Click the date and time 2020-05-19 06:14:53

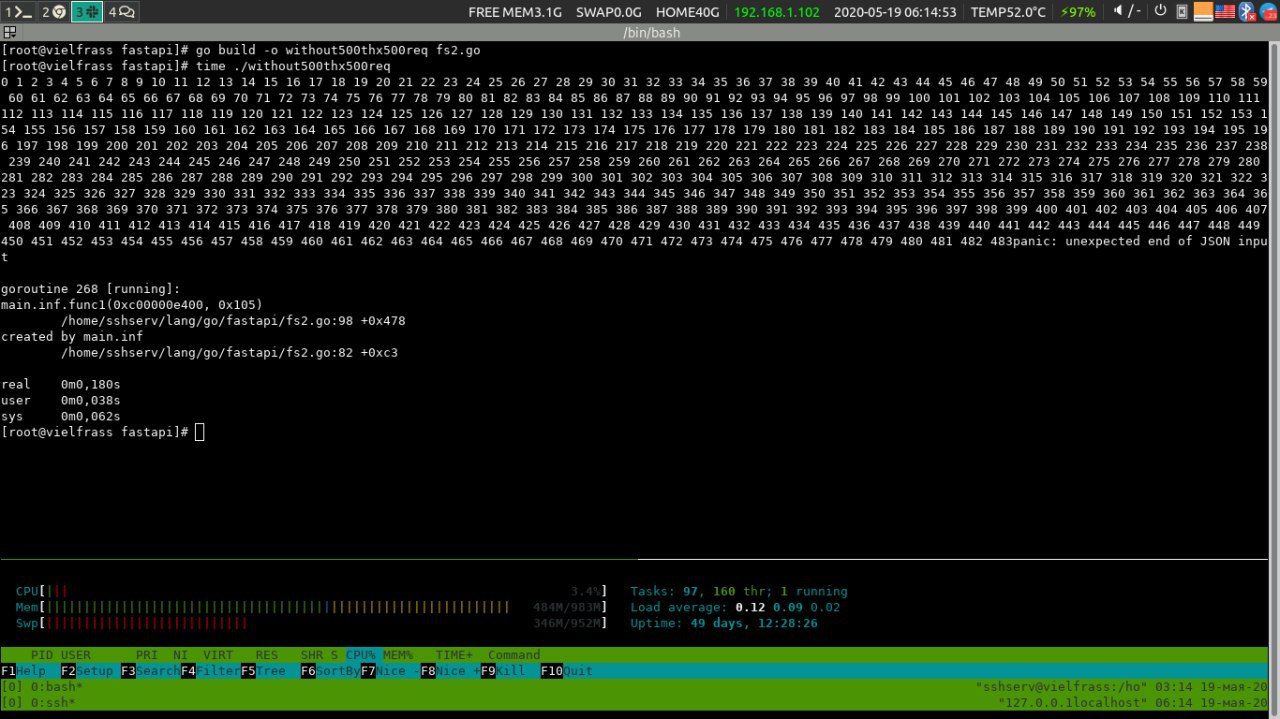895,12
